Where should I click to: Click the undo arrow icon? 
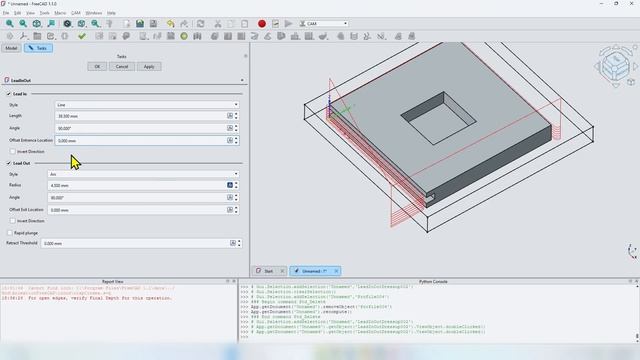[171, 24]
